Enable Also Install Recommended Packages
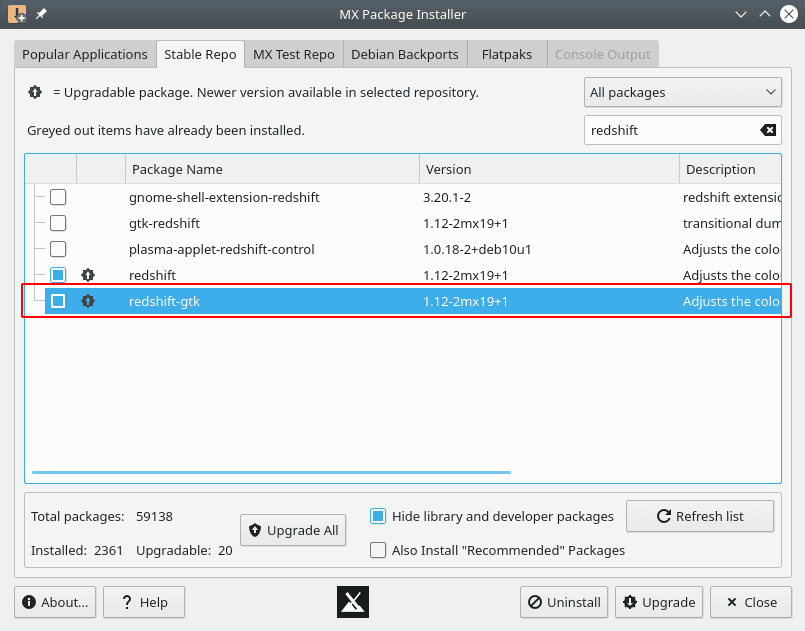Viewport: 805px width, 631px height. point(377,550)
